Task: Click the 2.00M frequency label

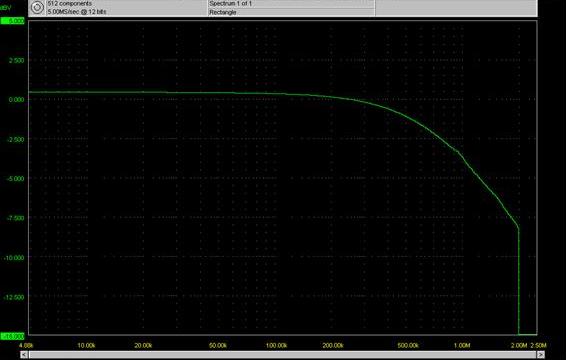Action: pos(519,346)
